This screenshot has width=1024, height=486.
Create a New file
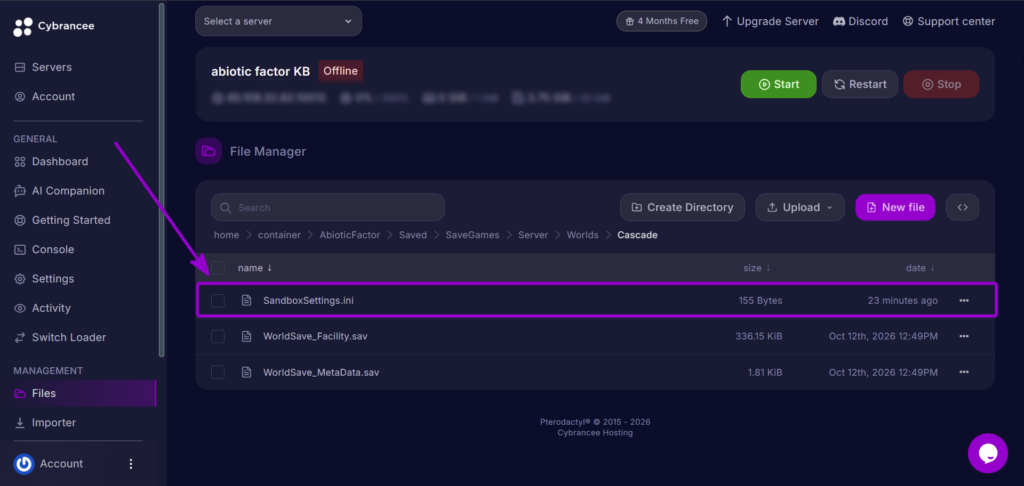pyautogui.click(x=895, y=207)
